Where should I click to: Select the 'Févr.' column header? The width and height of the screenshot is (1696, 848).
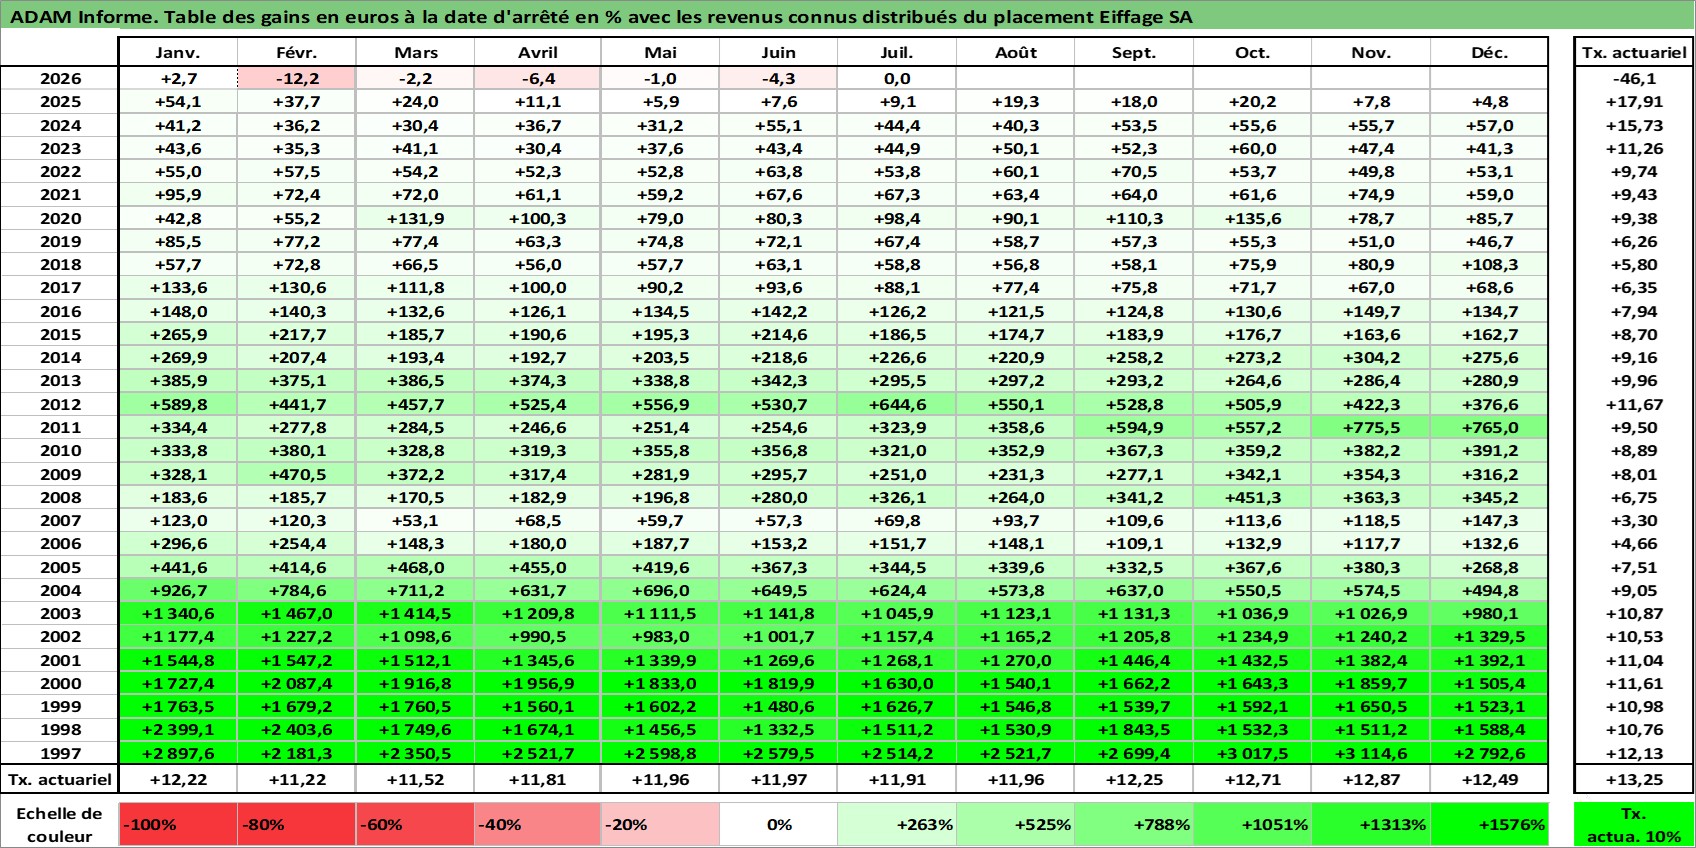[296, 52]
